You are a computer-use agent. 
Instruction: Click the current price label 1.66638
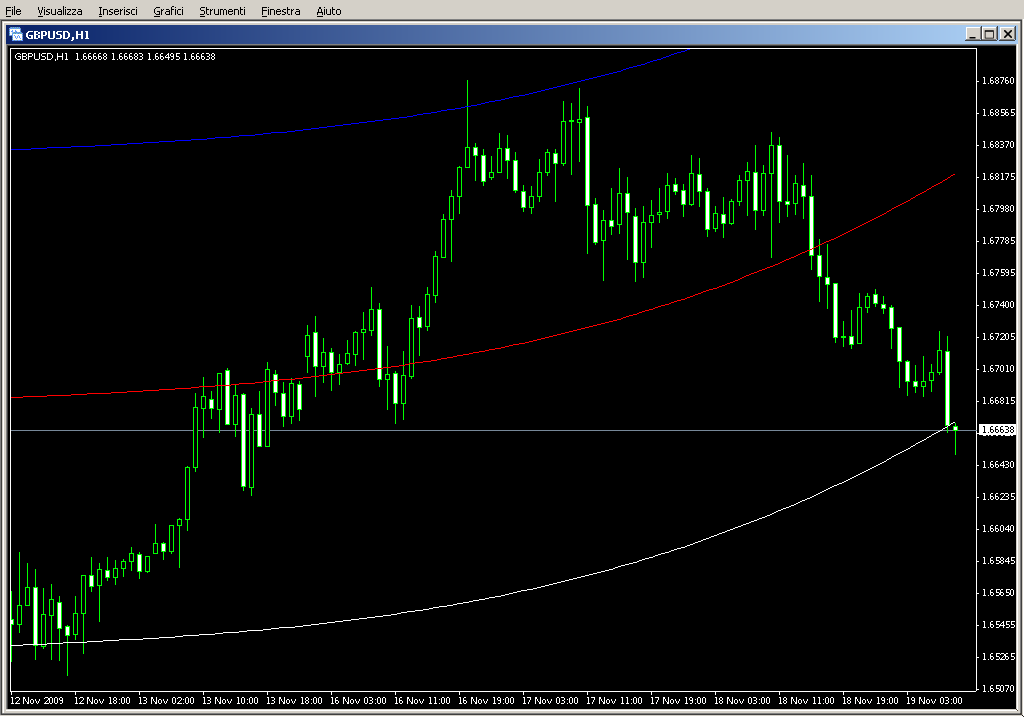(x=998, y=430)
